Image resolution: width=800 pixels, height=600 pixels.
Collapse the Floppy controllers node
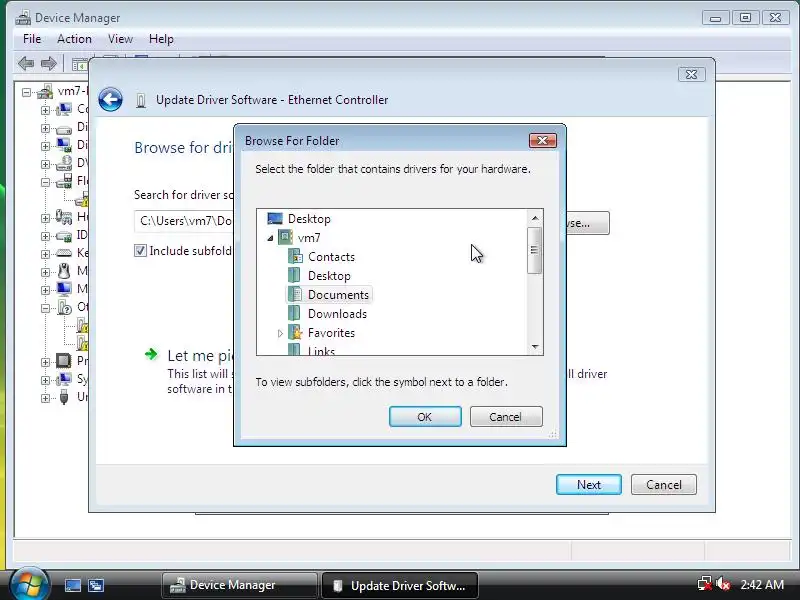tap(45, 182)
